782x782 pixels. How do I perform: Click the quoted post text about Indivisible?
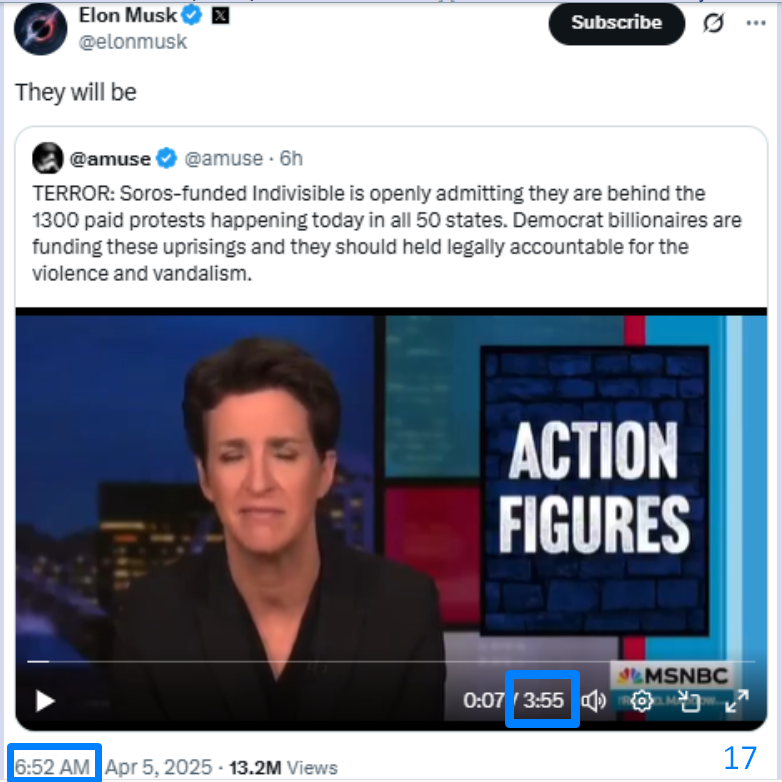387,233
